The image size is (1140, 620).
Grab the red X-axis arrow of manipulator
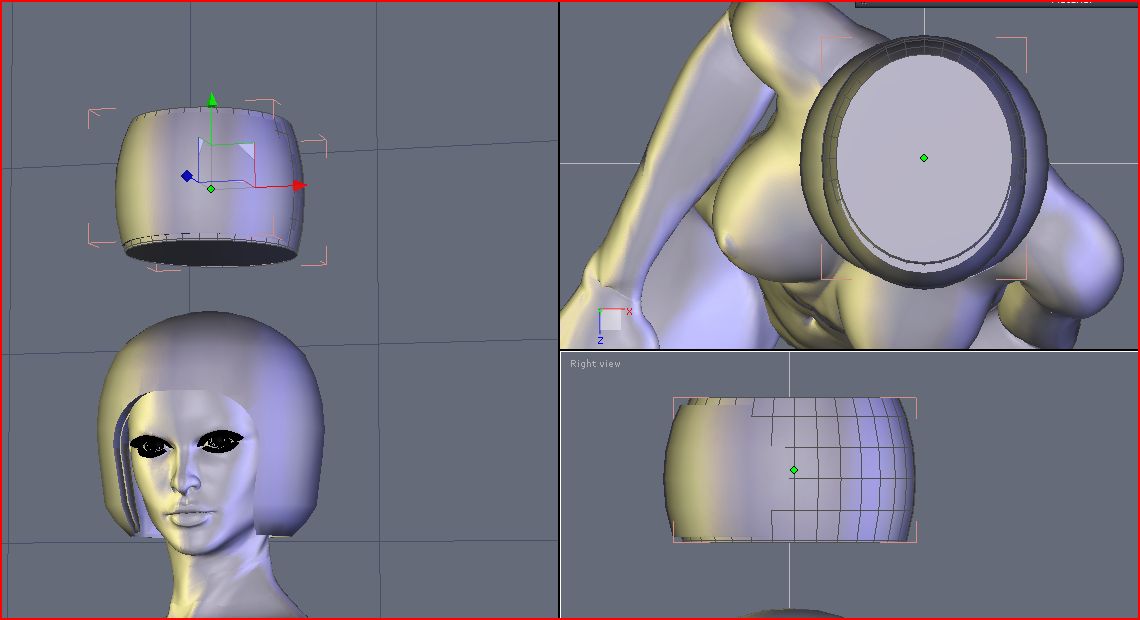click(298, 186)
